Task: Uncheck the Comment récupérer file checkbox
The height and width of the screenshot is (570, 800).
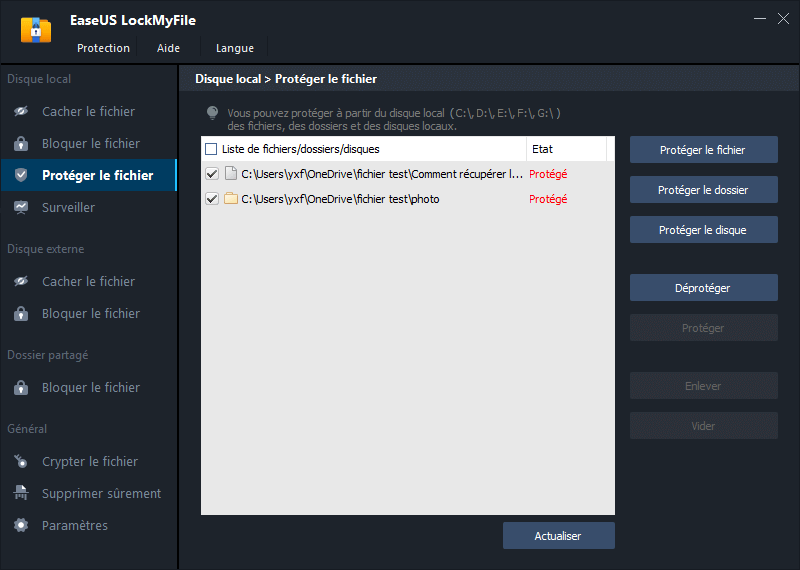Action: (x=212, y=174)
